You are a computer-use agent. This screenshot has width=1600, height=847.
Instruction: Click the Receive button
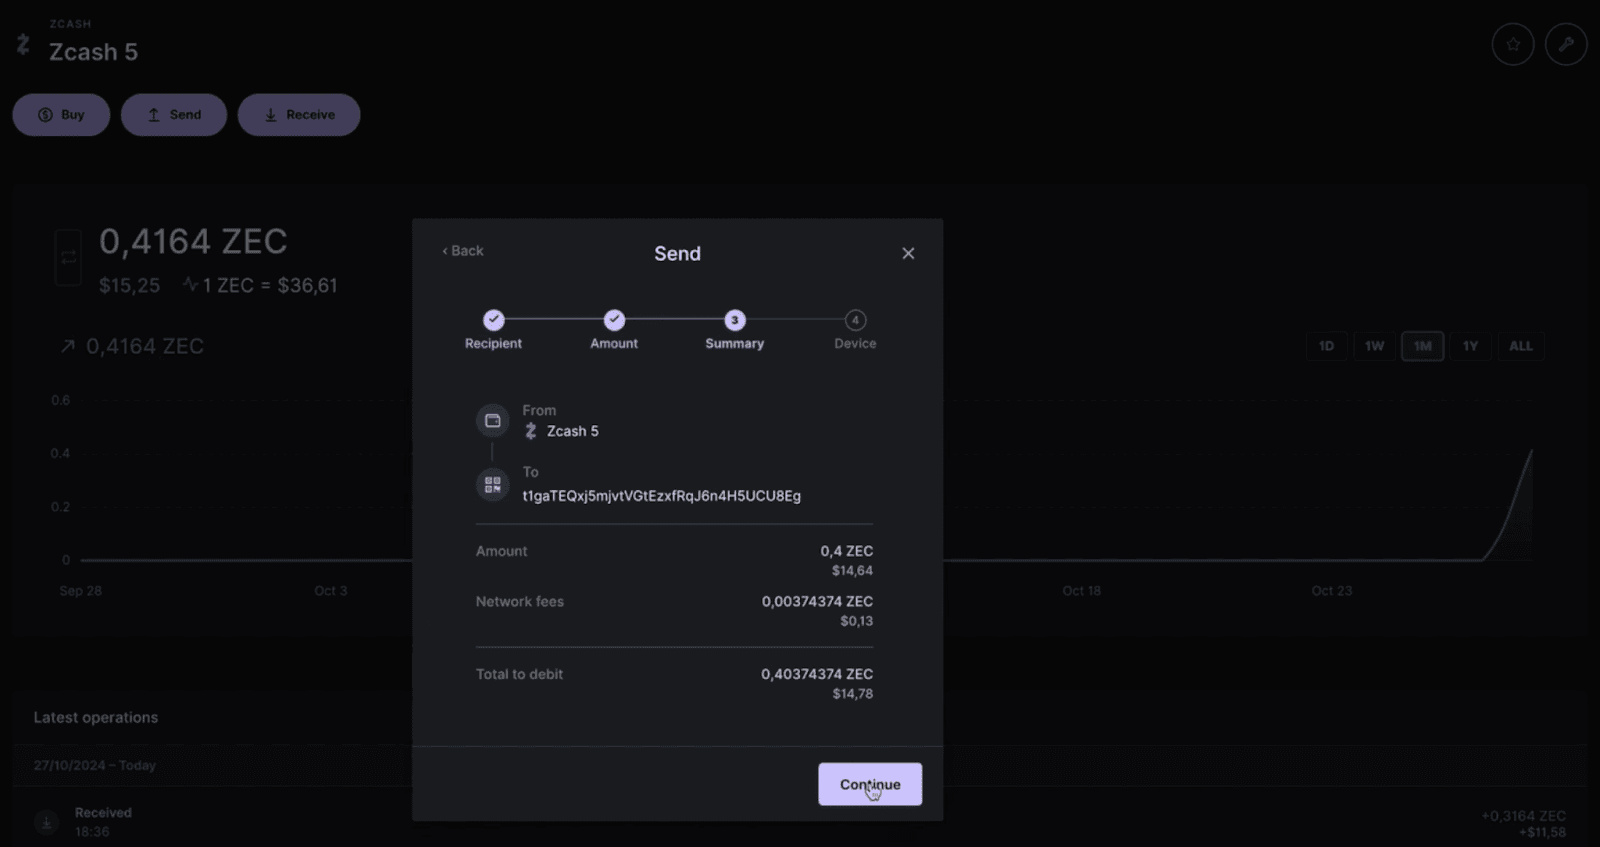point(299,115)
